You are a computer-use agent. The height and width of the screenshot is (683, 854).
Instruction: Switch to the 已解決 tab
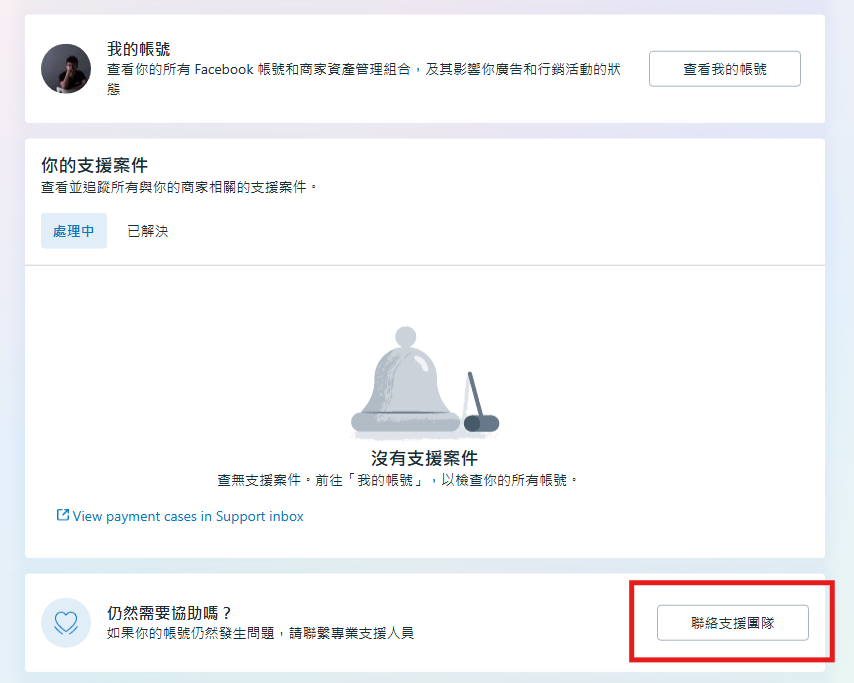click(147, 230)
